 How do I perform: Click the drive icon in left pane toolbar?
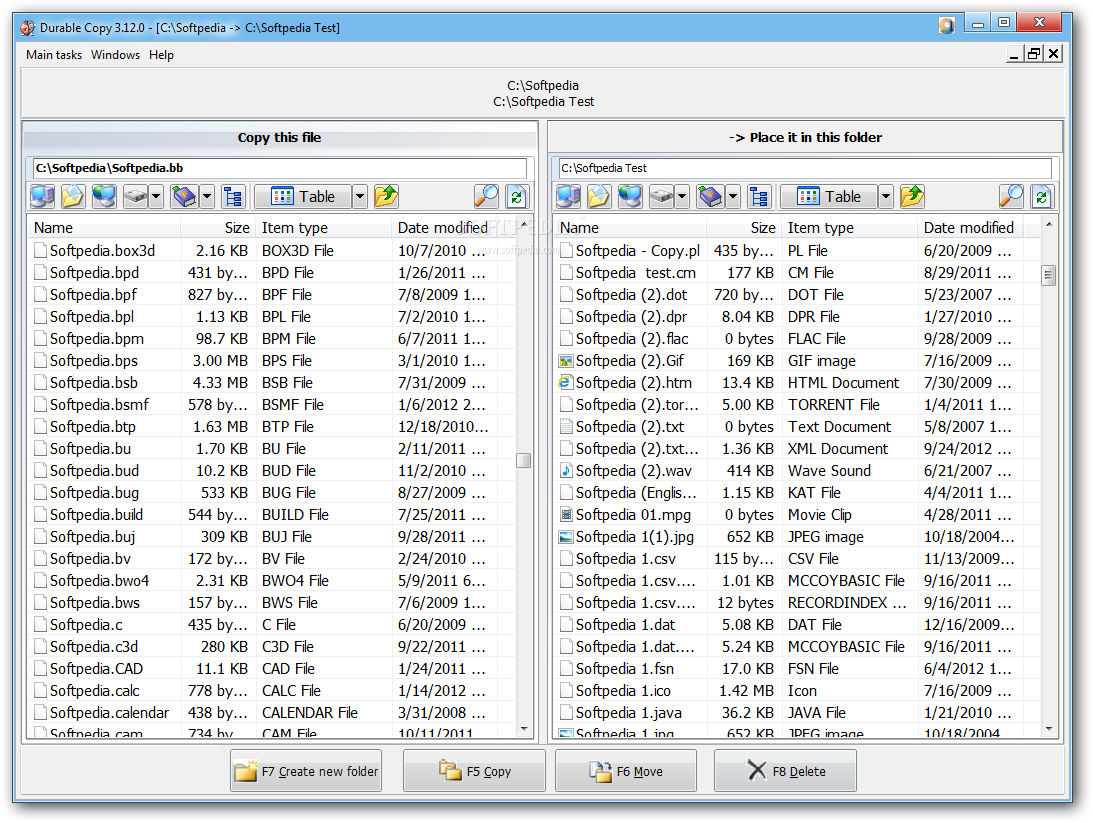[x=136, y=197]
